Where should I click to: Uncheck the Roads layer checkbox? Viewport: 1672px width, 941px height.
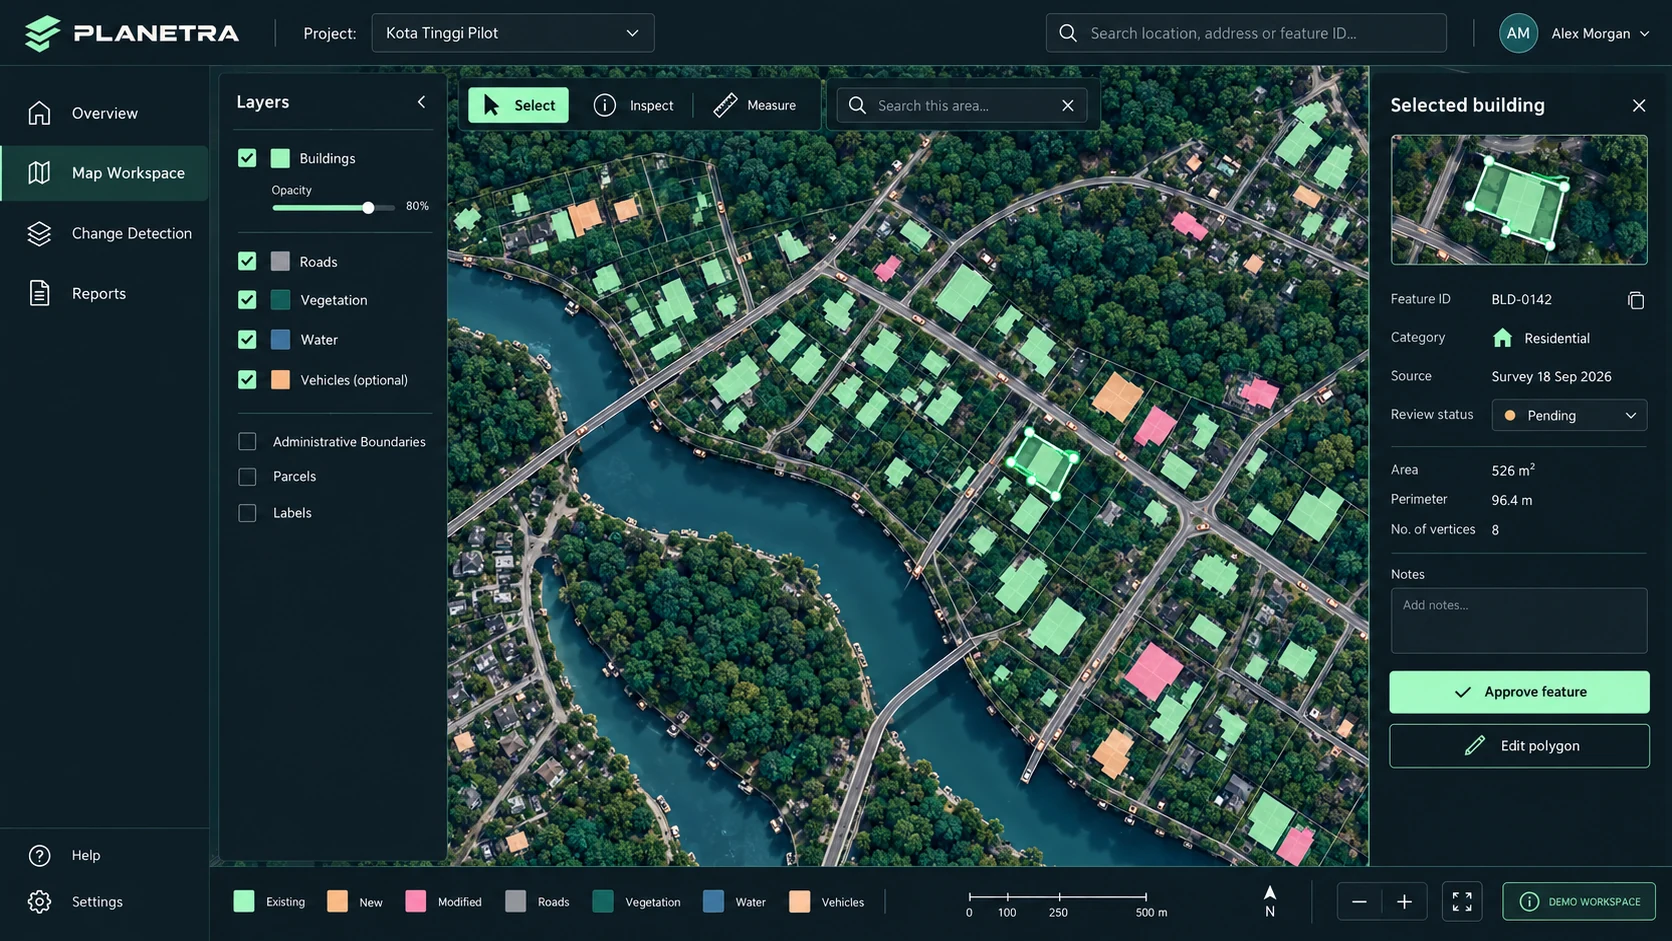tap(247, 261)
